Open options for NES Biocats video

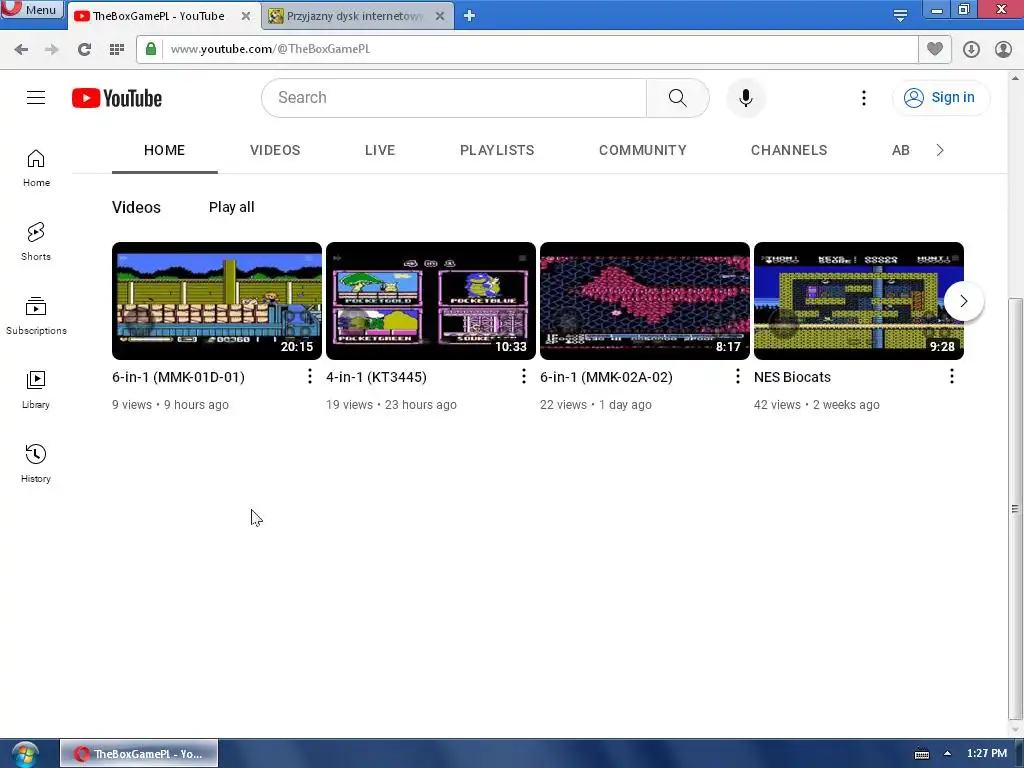[952, 376]
